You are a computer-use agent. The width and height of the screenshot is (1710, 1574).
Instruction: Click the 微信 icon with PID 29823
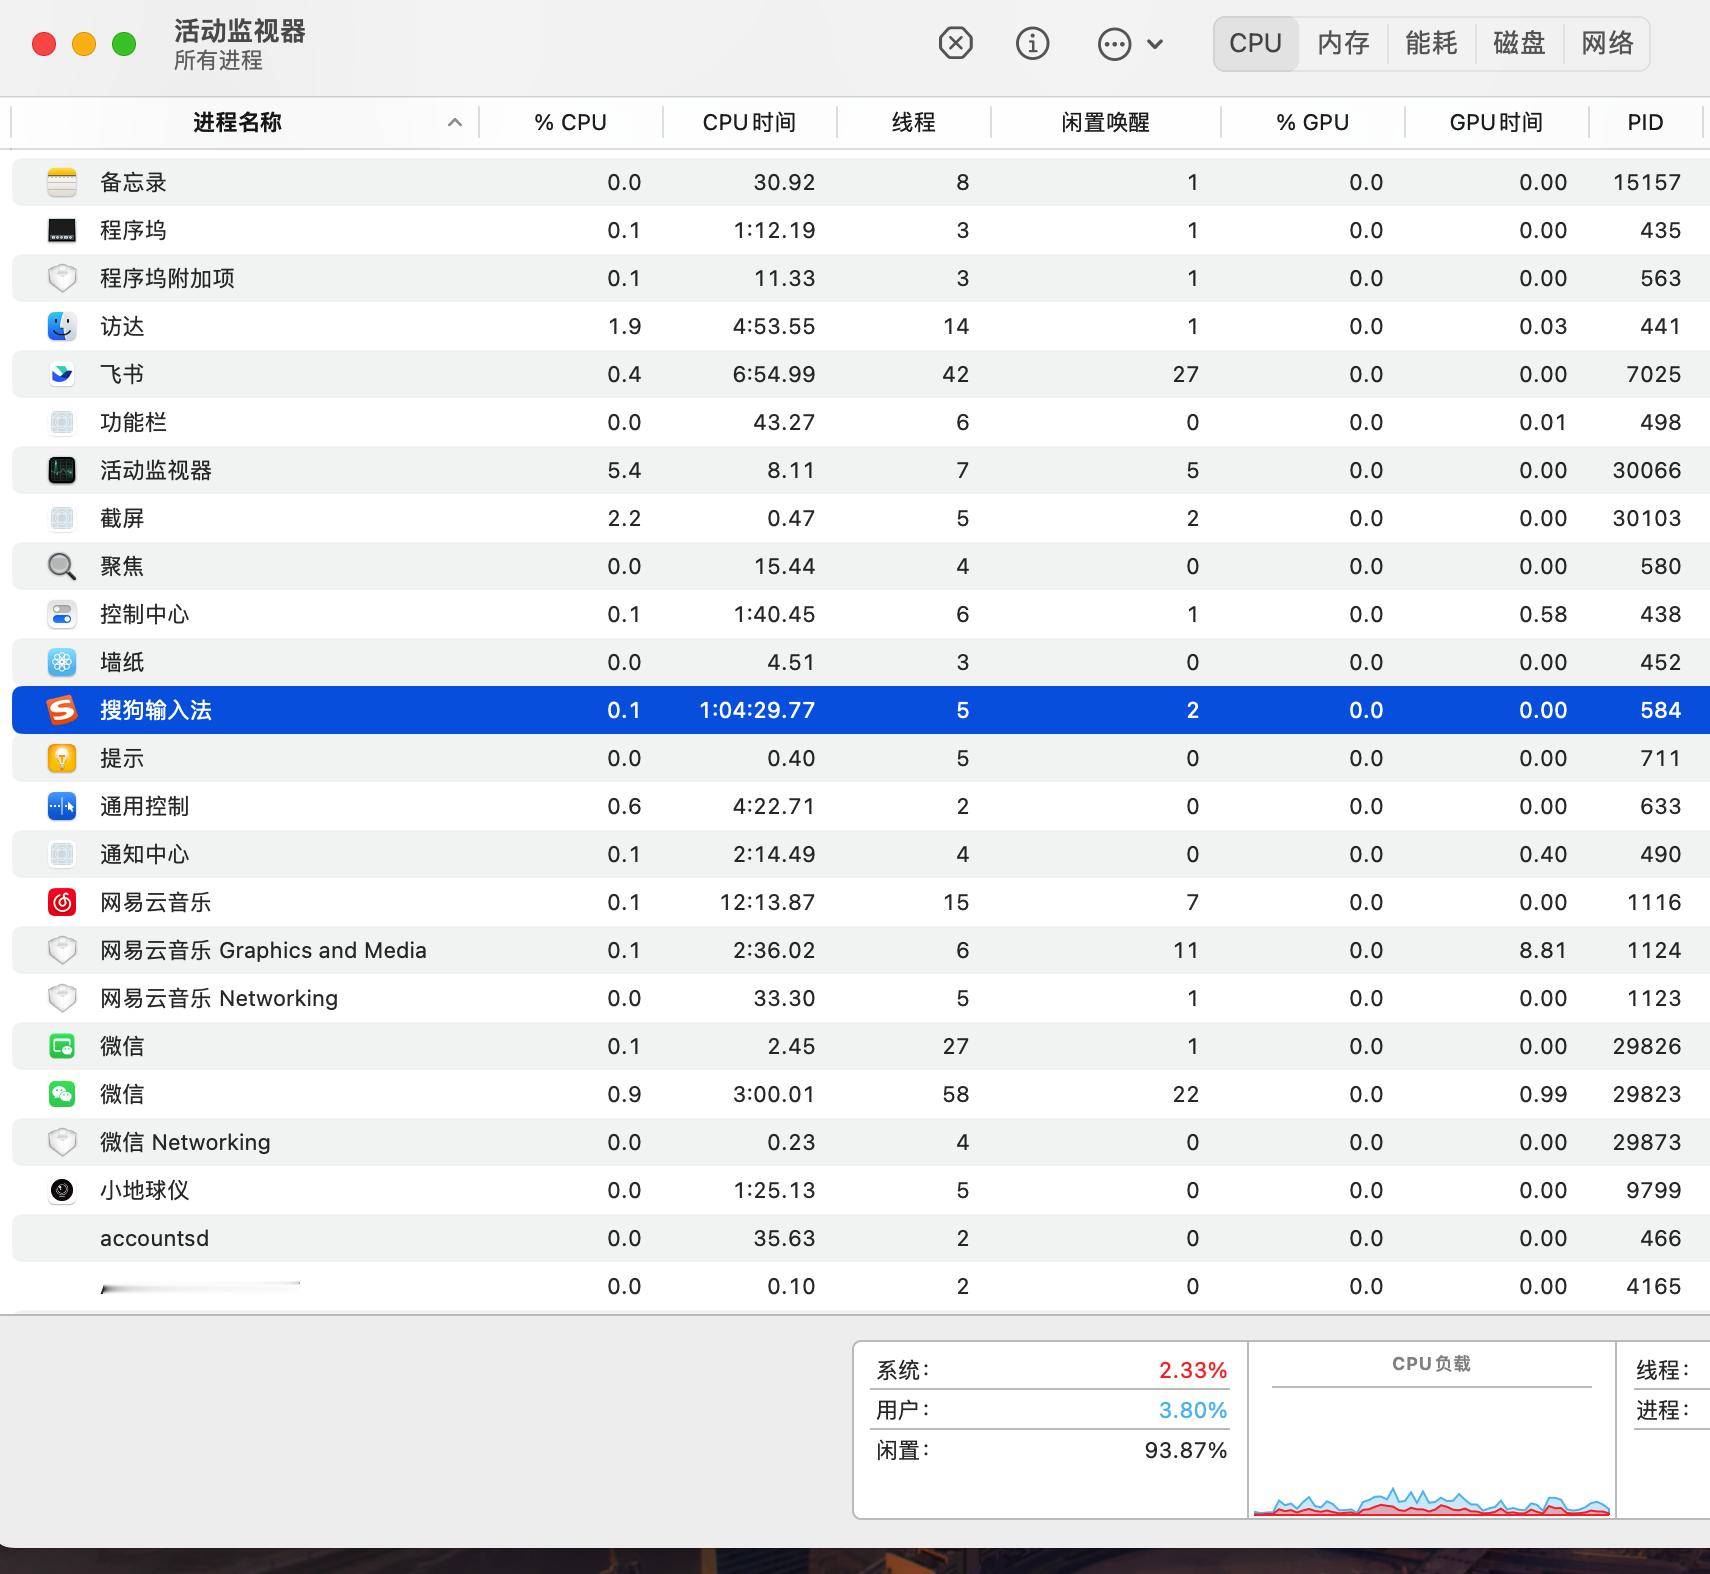pos(62,1094)
